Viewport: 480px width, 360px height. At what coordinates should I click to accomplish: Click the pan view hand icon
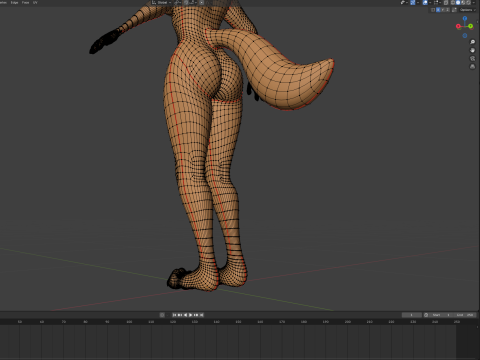(x=472, y=50)
